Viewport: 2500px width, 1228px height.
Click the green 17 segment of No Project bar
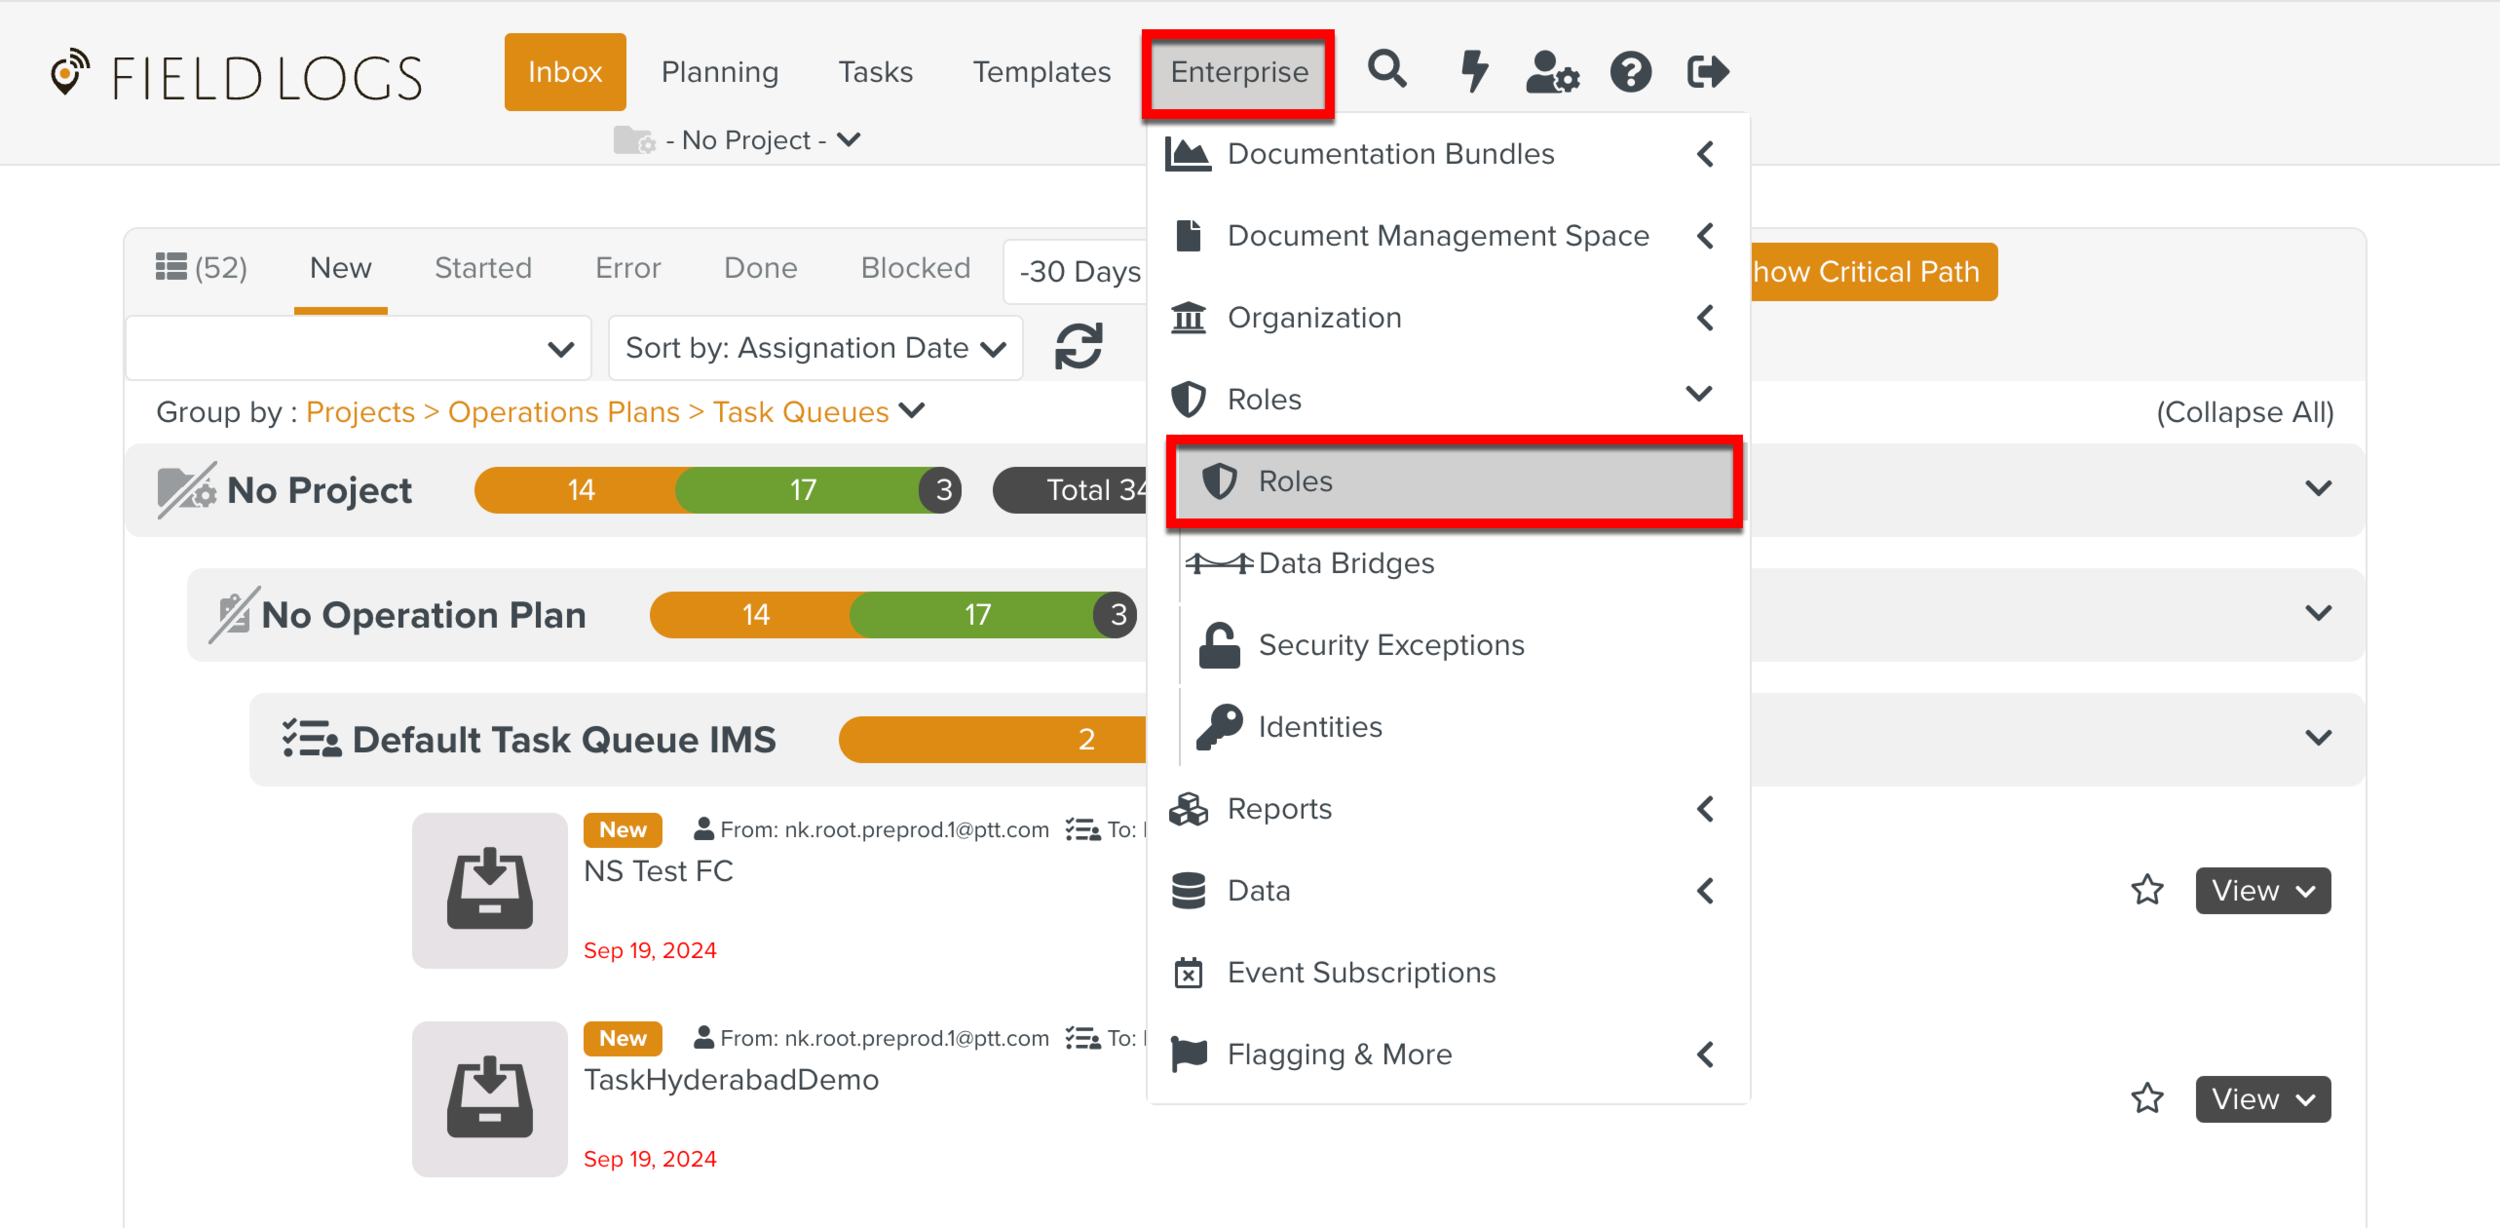click(x=802, y=490)
